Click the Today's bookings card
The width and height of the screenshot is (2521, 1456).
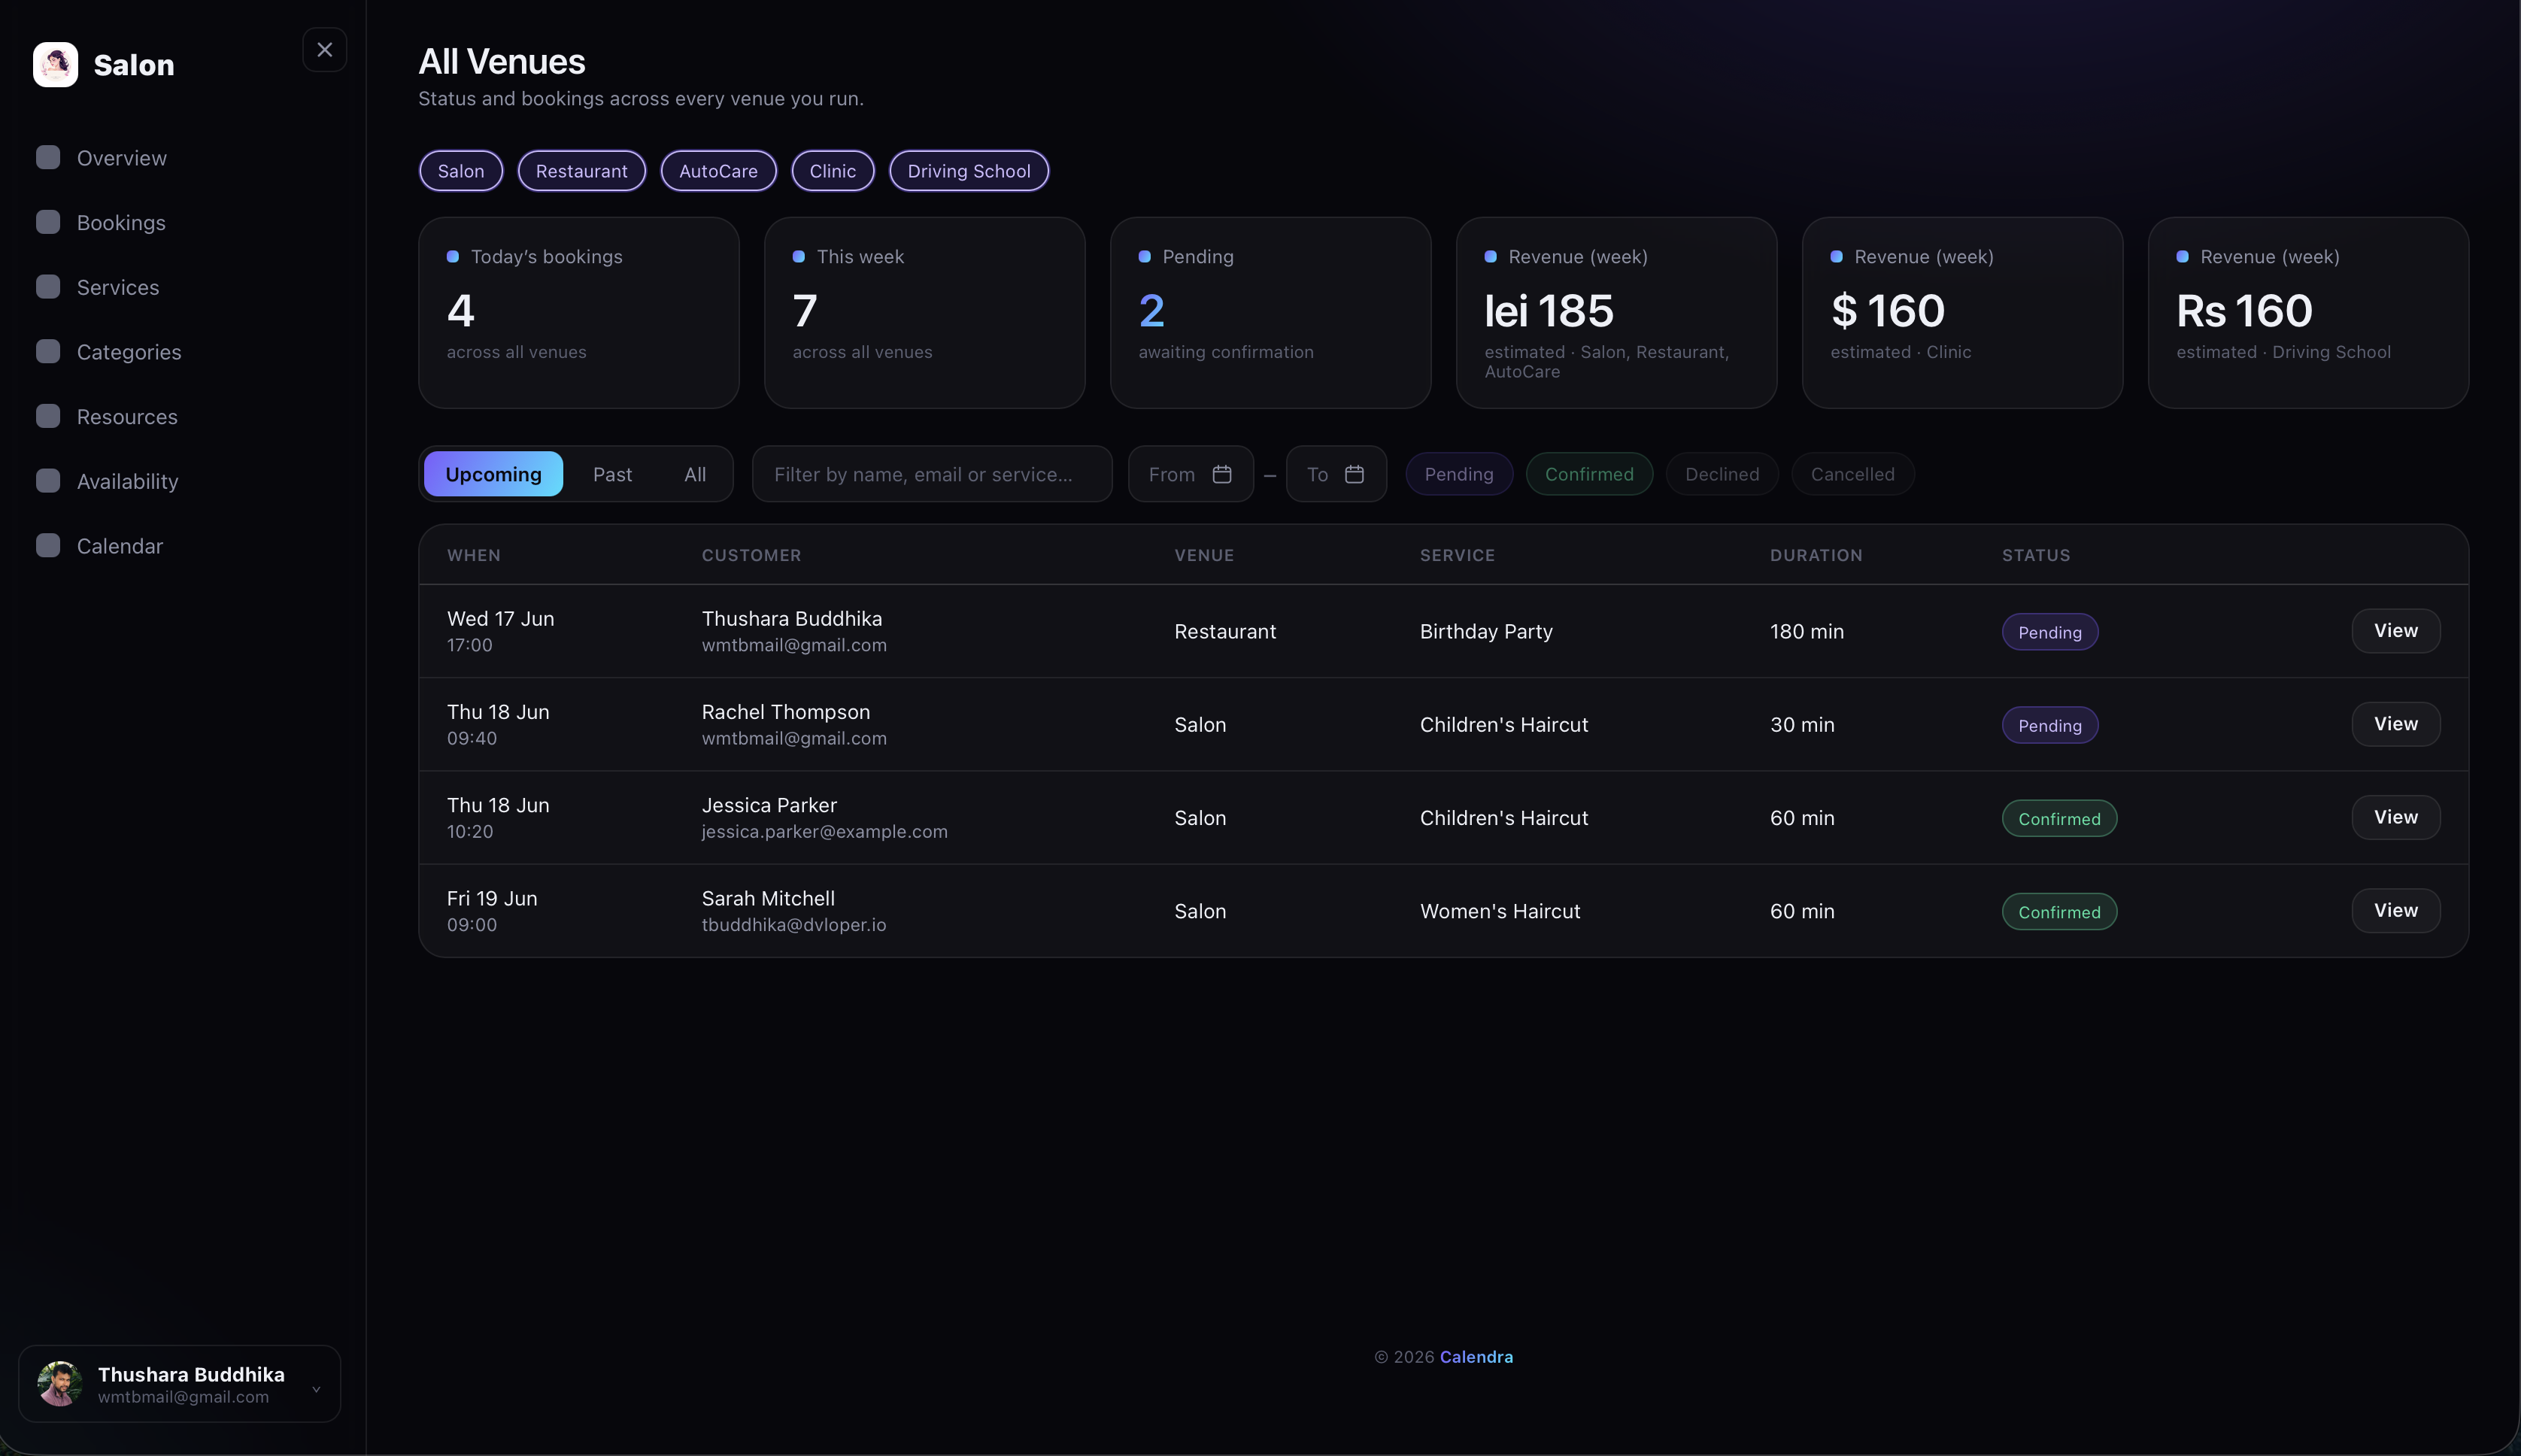[579, 313]
